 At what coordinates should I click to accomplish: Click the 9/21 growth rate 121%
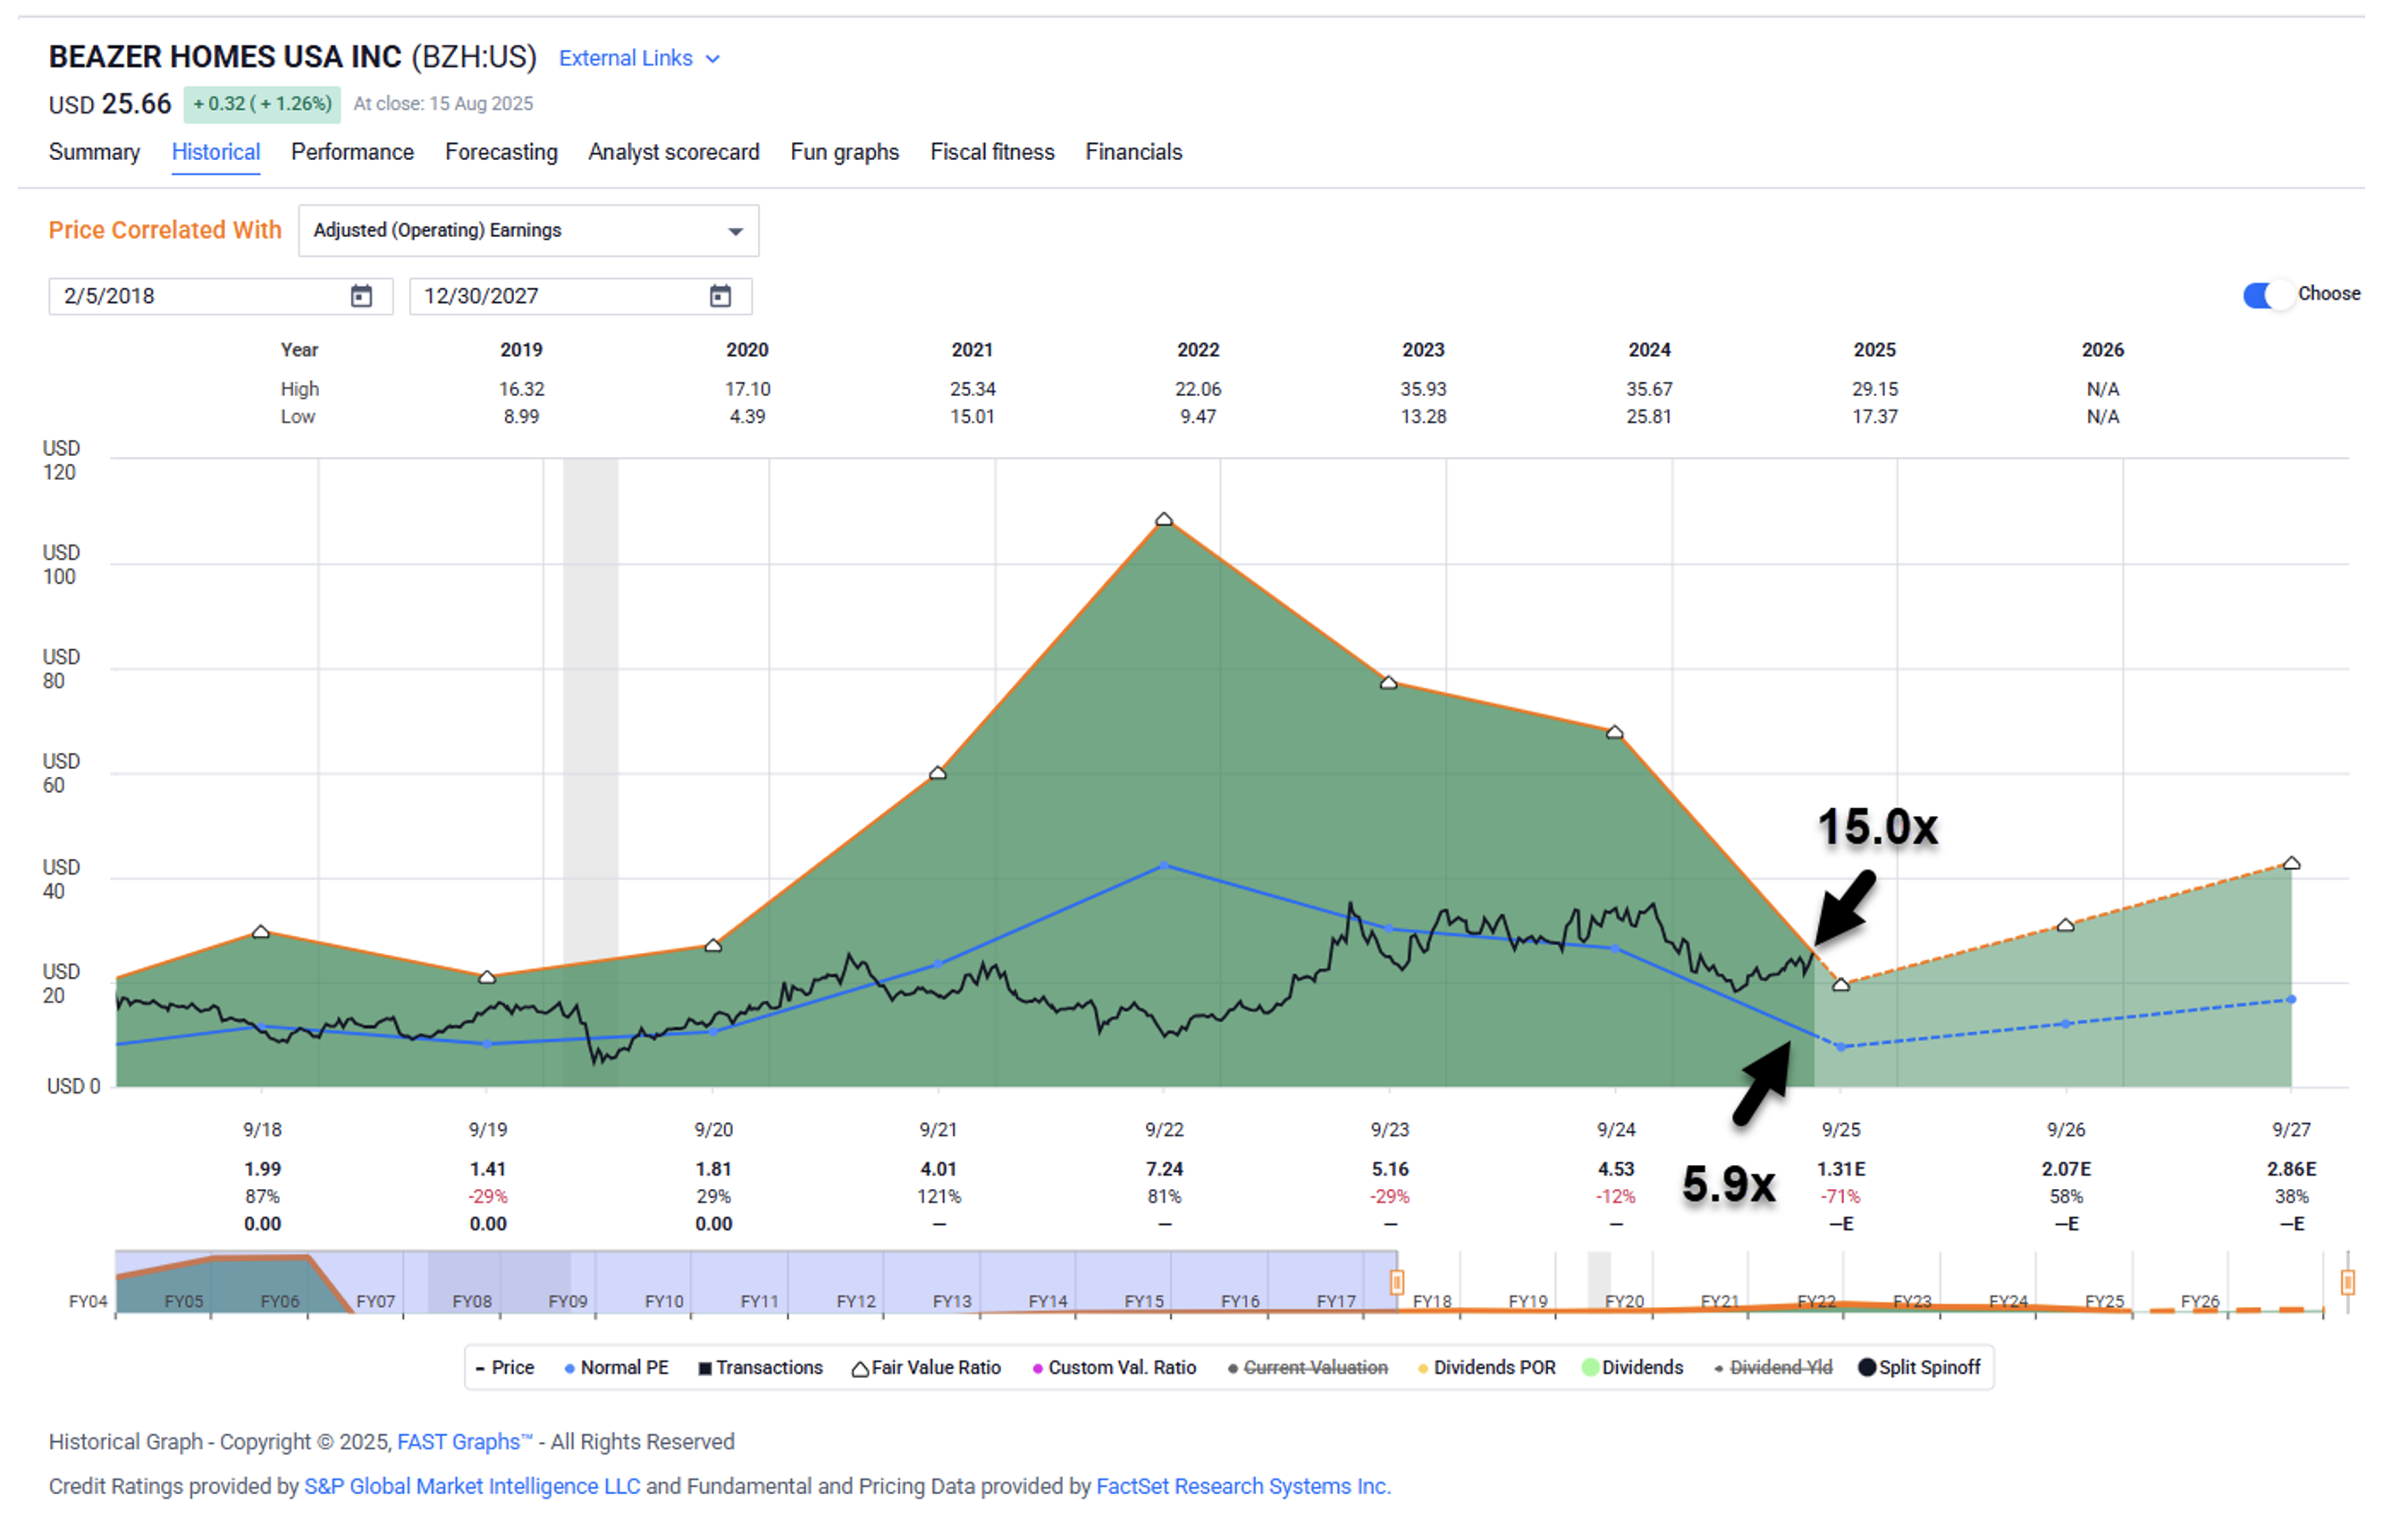pos(939,1196)
